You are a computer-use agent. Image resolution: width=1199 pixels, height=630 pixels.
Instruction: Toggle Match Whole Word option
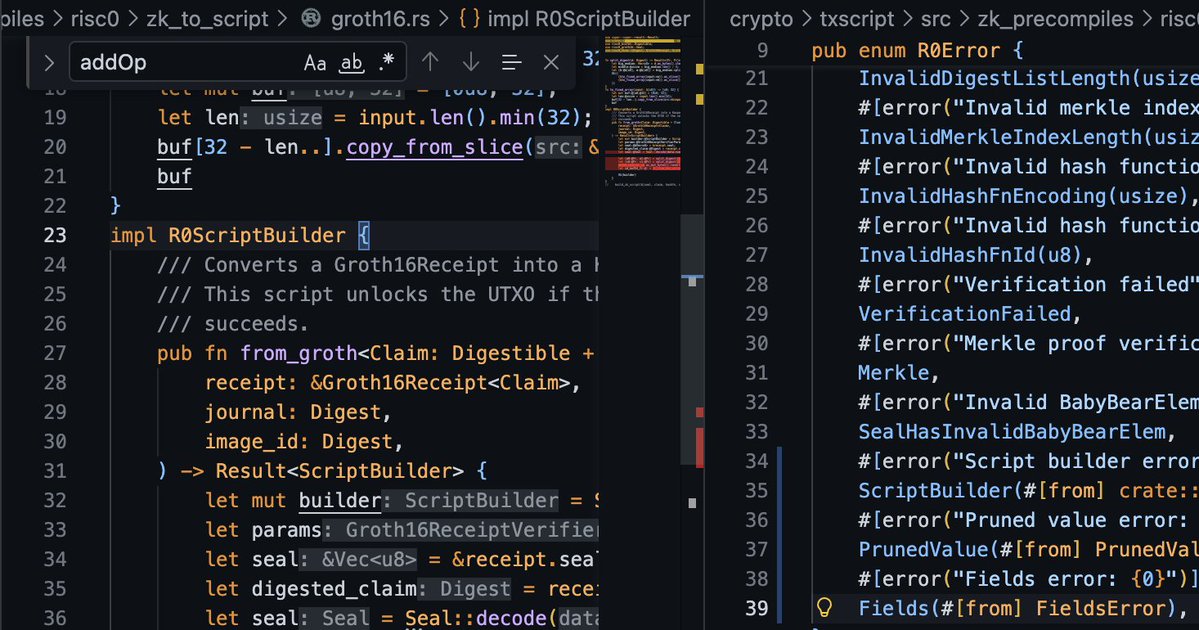tap(351, 63)
